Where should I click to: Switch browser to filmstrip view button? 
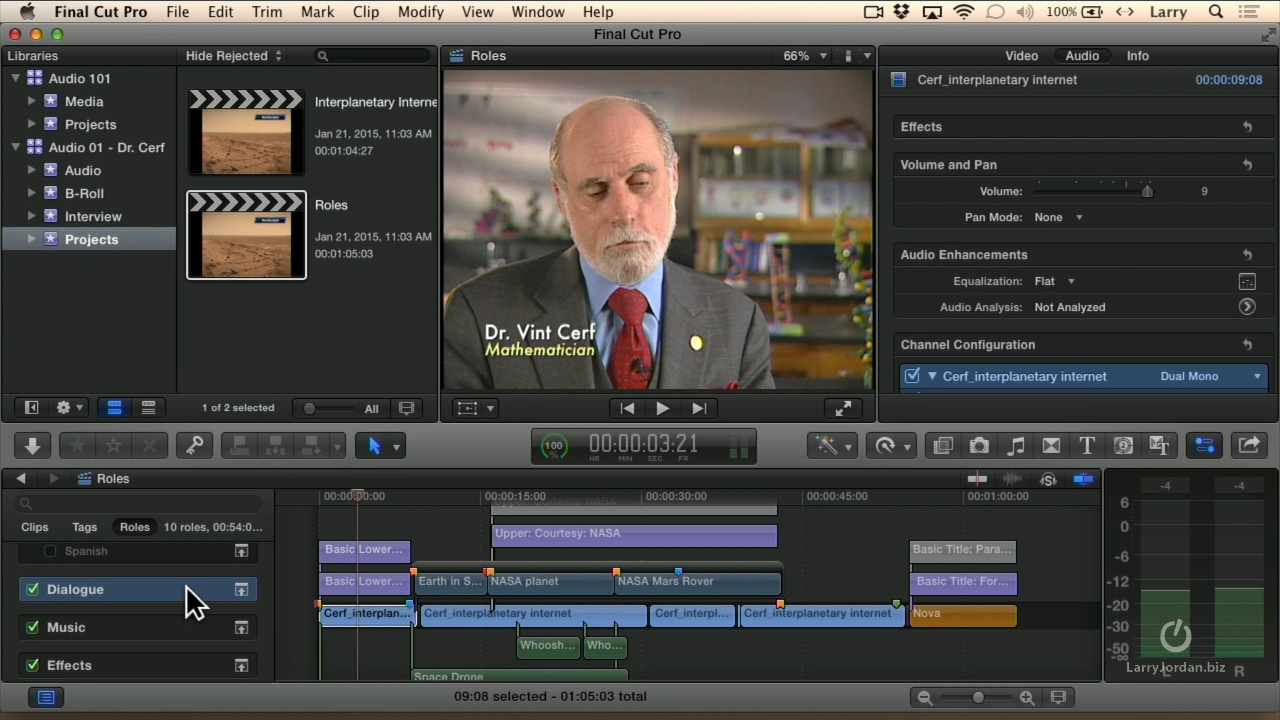114,408
